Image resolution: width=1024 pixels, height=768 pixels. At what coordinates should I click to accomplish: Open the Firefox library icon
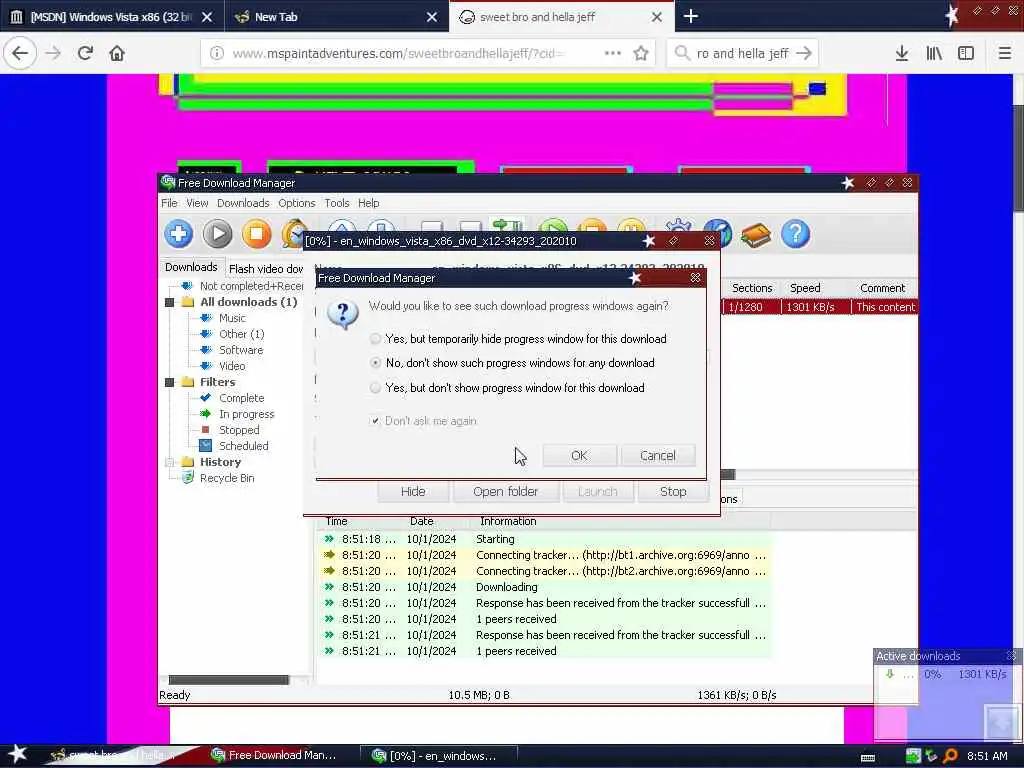[x=934, y=53]
